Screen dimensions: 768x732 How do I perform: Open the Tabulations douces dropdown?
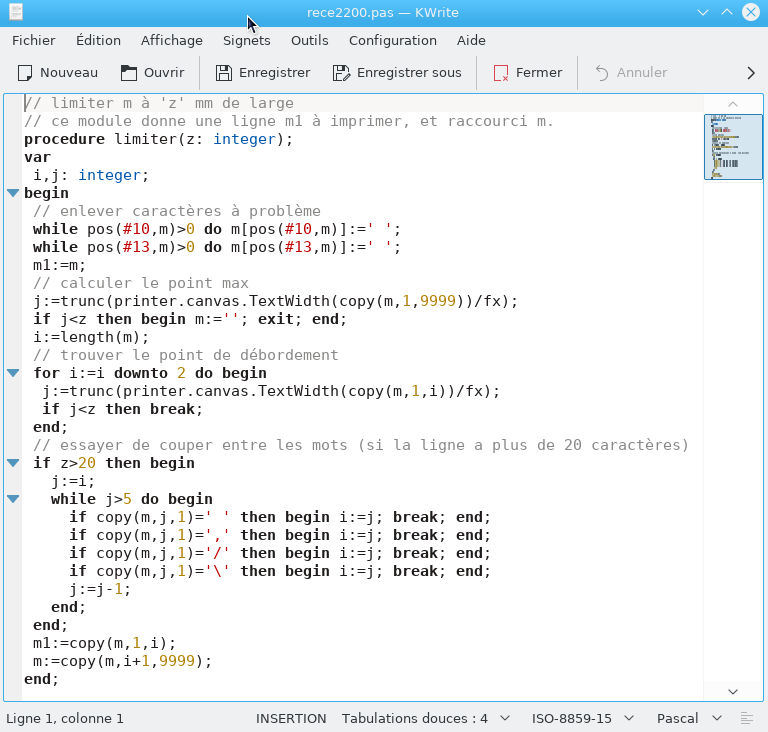(x=426, y=718)
